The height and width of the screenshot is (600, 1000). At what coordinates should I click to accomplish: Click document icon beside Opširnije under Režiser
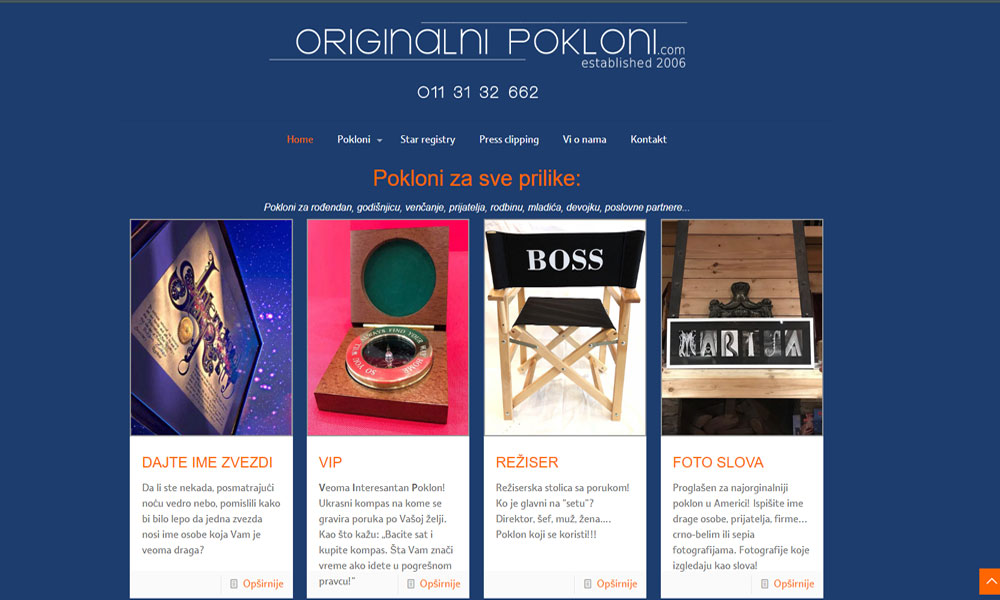(x=588, y=583)
